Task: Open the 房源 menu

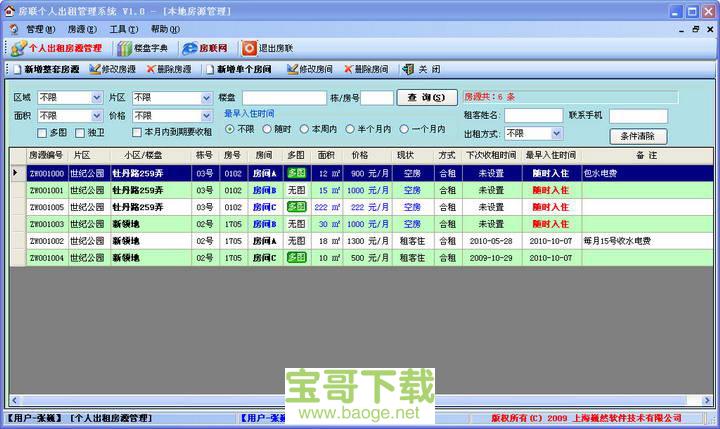Action: click(82, 29)
